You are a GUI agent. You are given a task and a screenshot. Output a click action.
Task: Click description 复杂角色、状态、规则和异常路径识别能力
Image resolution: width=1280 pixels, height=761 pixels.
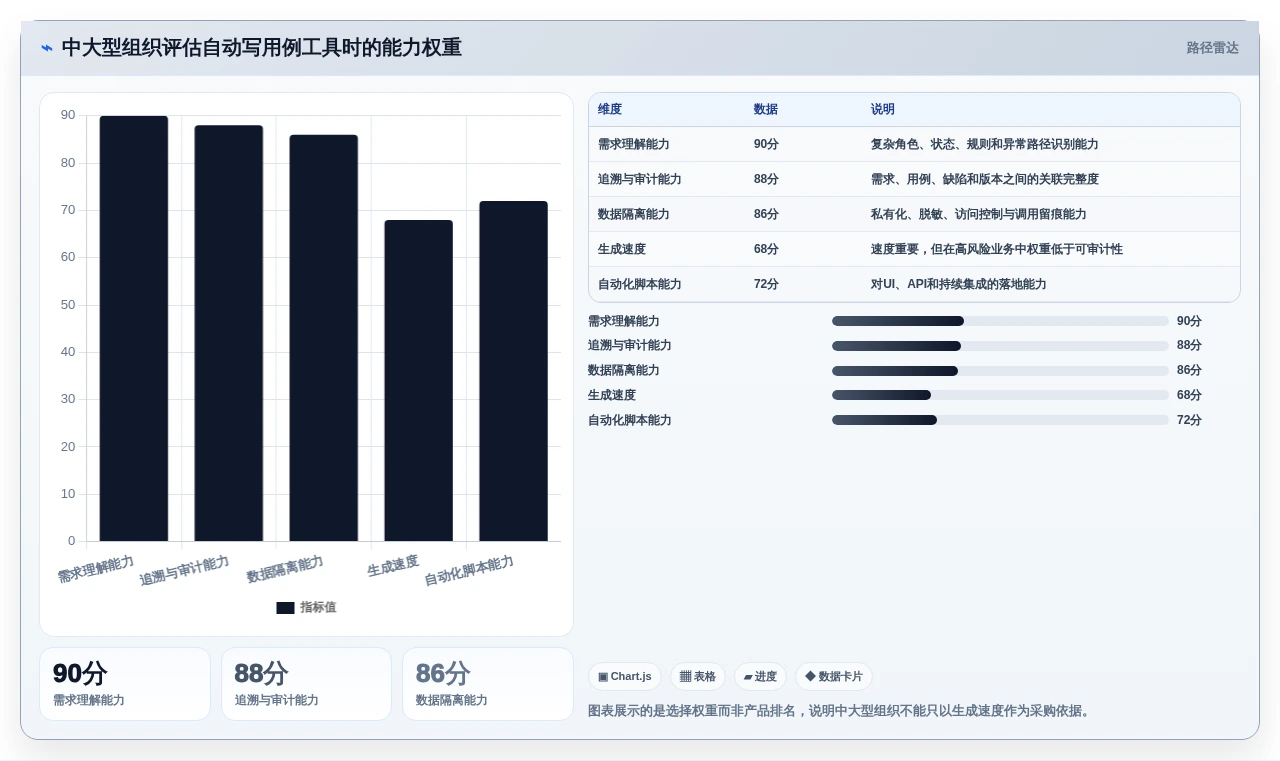click(985, 144)
